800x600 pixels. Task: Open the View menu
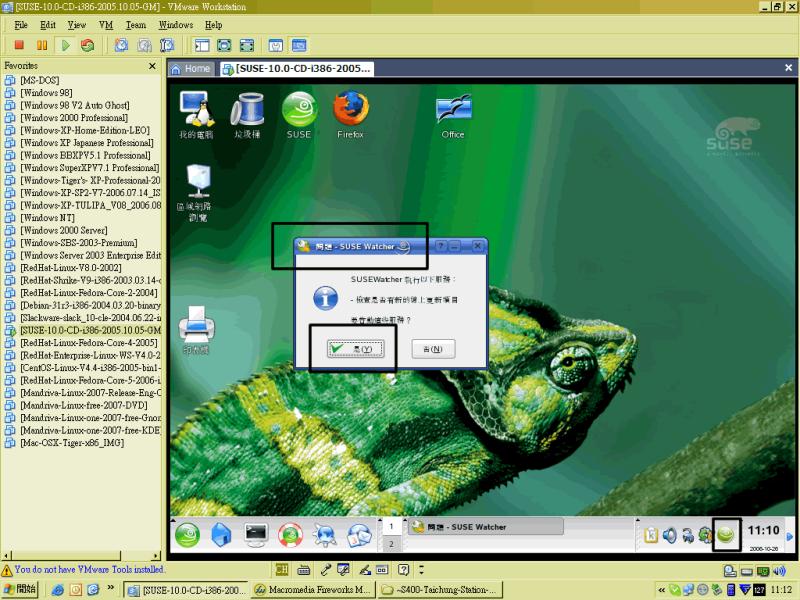click(77, 25)
